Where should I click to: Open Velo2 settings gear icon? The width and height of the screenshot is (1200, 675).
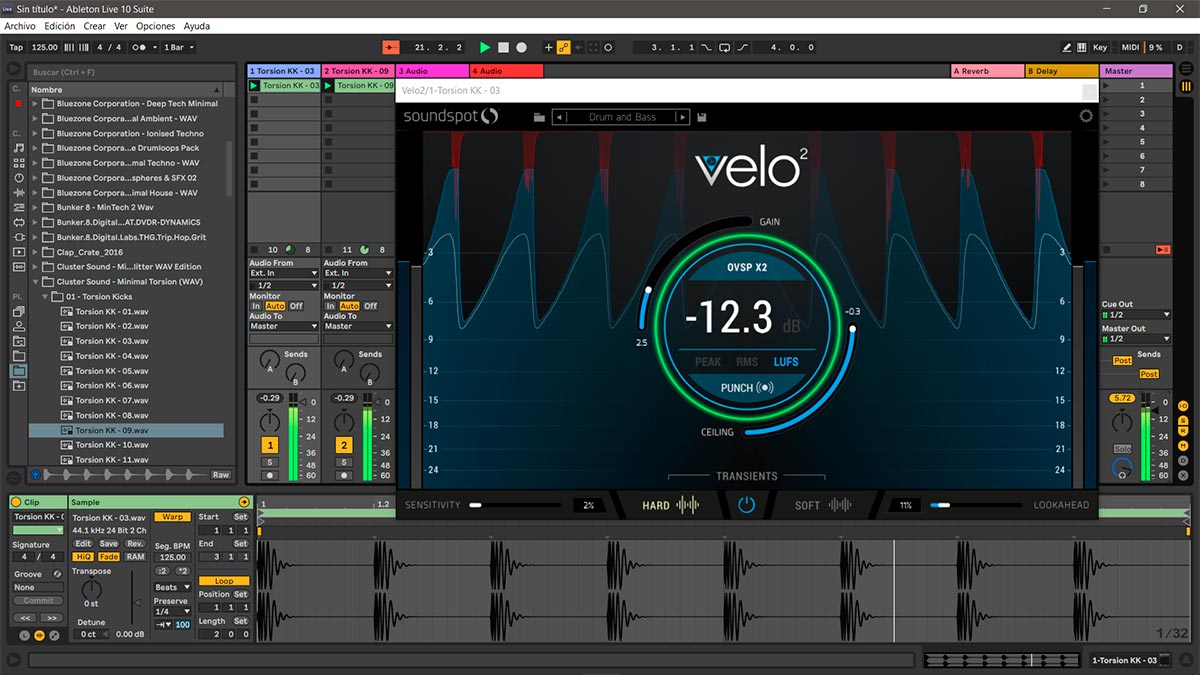pos(1086,116)
